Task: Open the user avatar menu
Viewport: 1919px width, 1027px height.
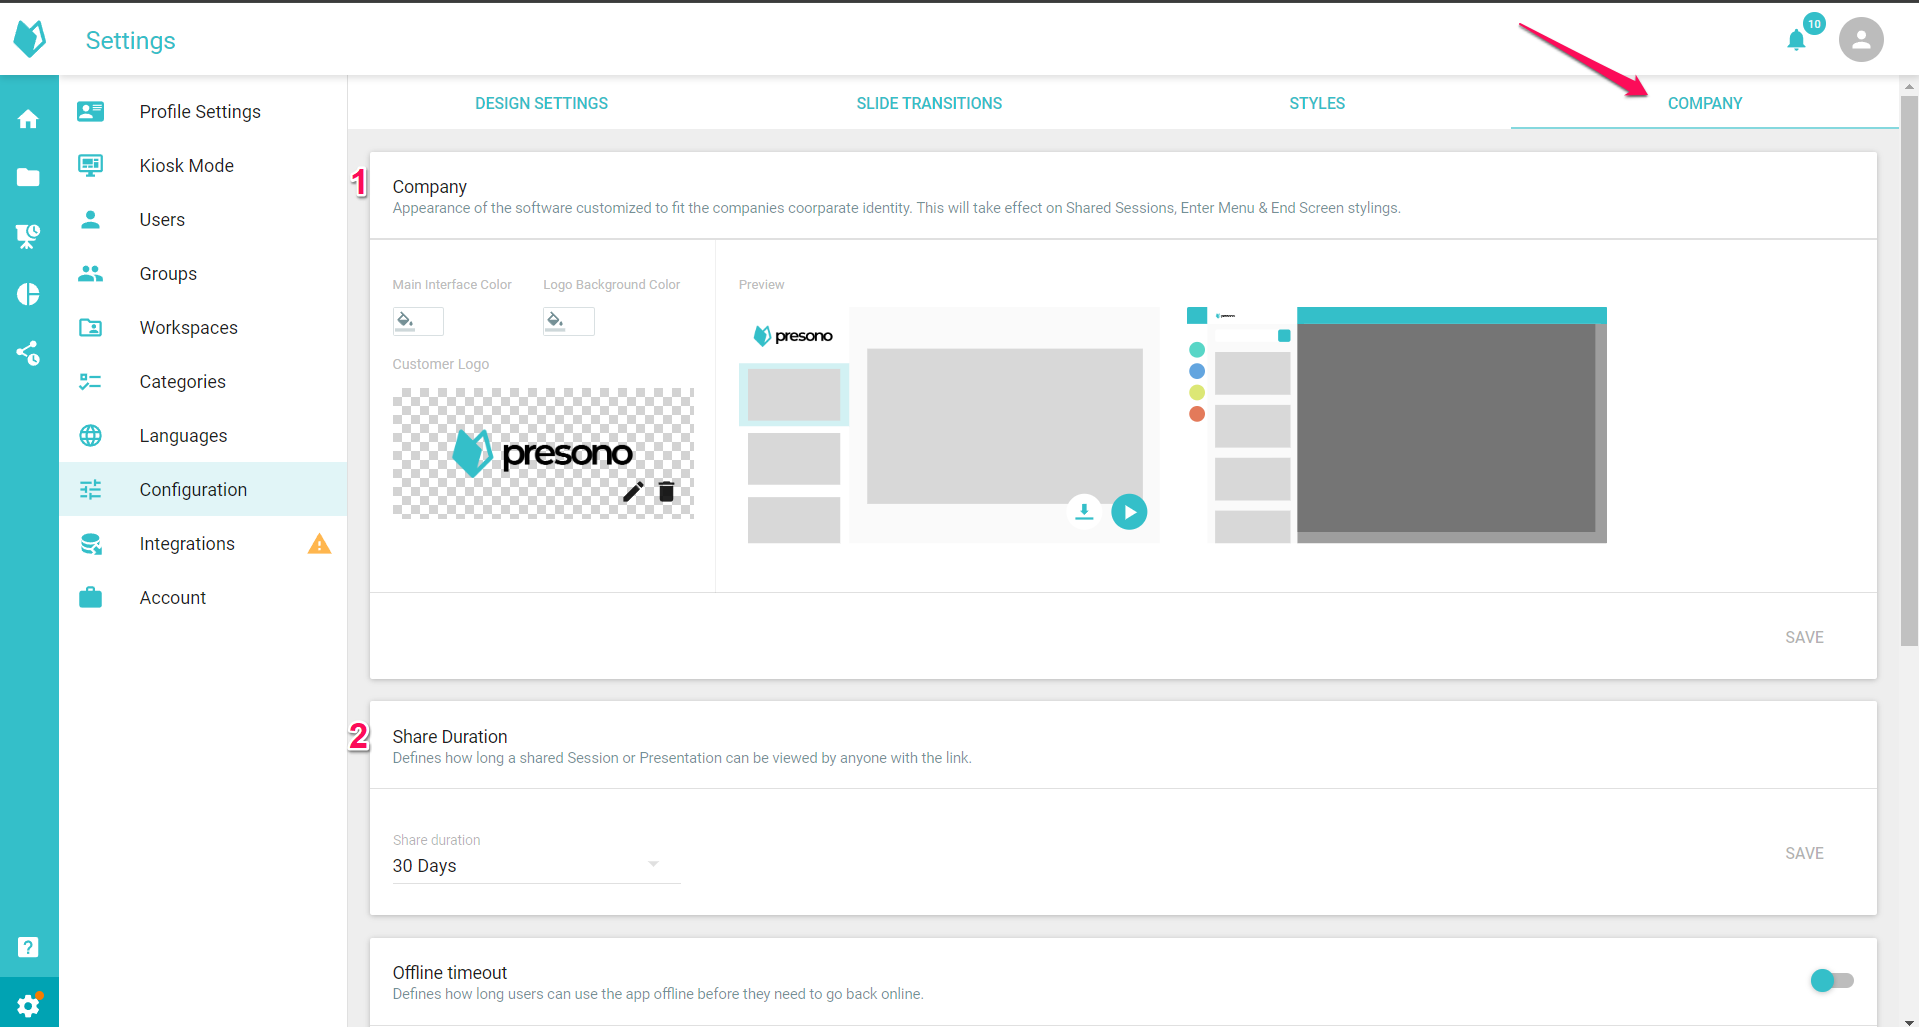Action: pos(1861,40)
